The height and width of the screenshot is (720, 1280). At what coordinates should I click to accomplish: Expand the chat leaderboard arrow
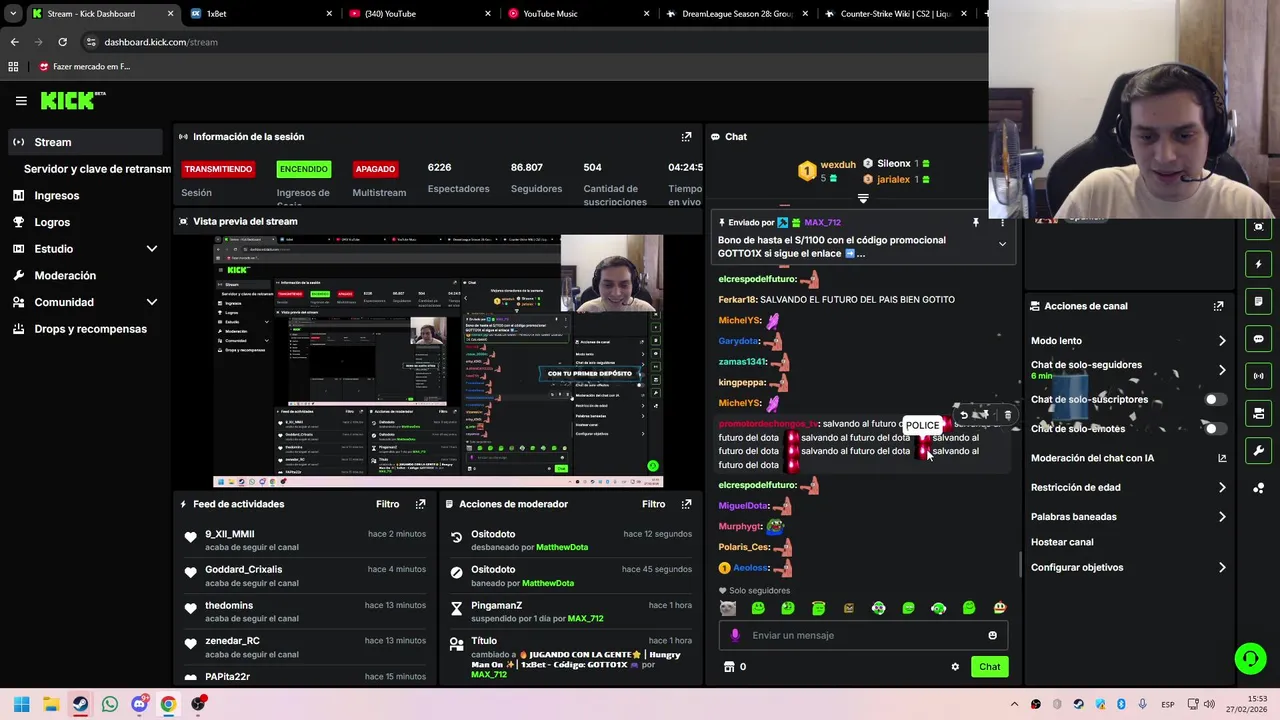(x=863, y=198)
